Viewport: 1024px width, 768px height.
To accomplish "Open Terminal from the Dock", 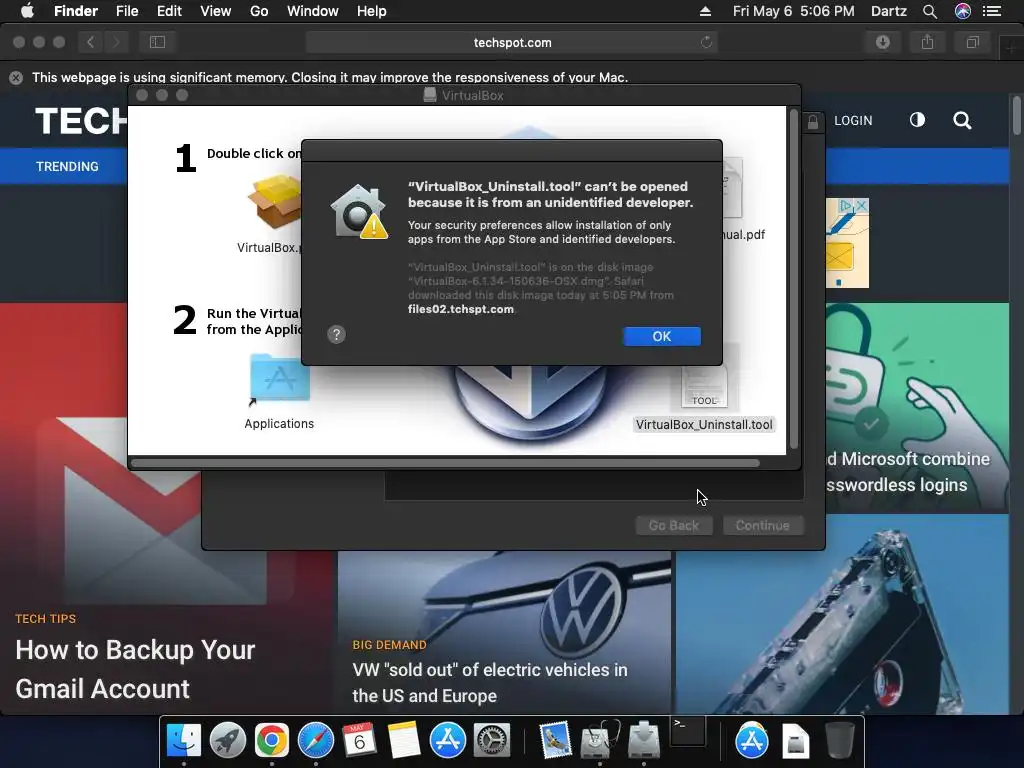I will coord(688,731).
